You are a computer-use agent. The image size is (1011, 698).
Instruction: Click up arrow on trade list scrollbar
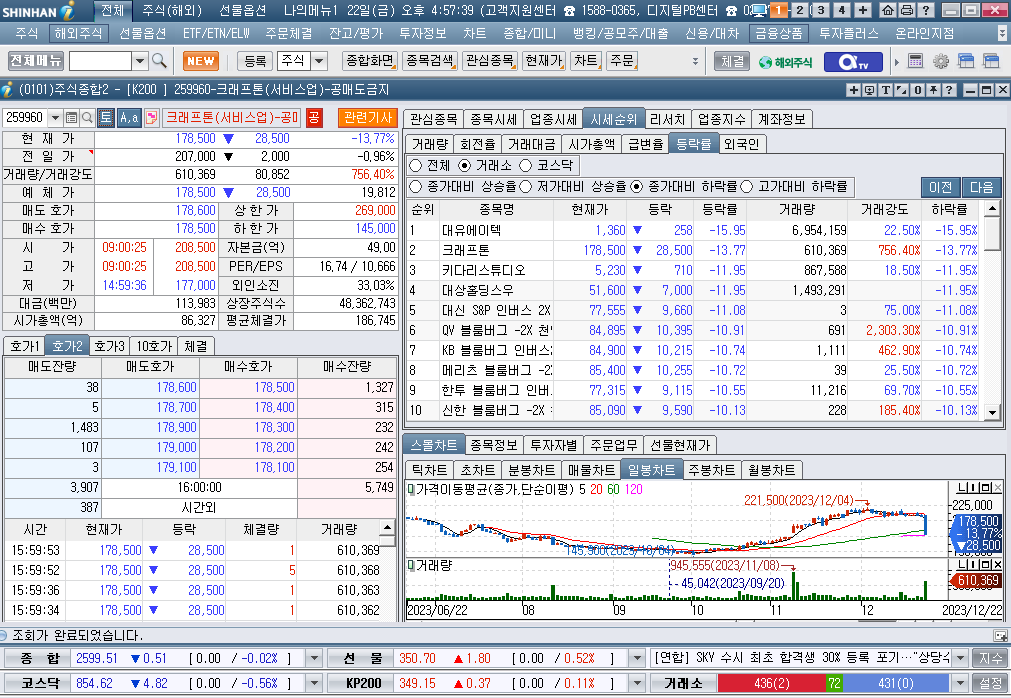pyautogui.click(x=388, y=527)
